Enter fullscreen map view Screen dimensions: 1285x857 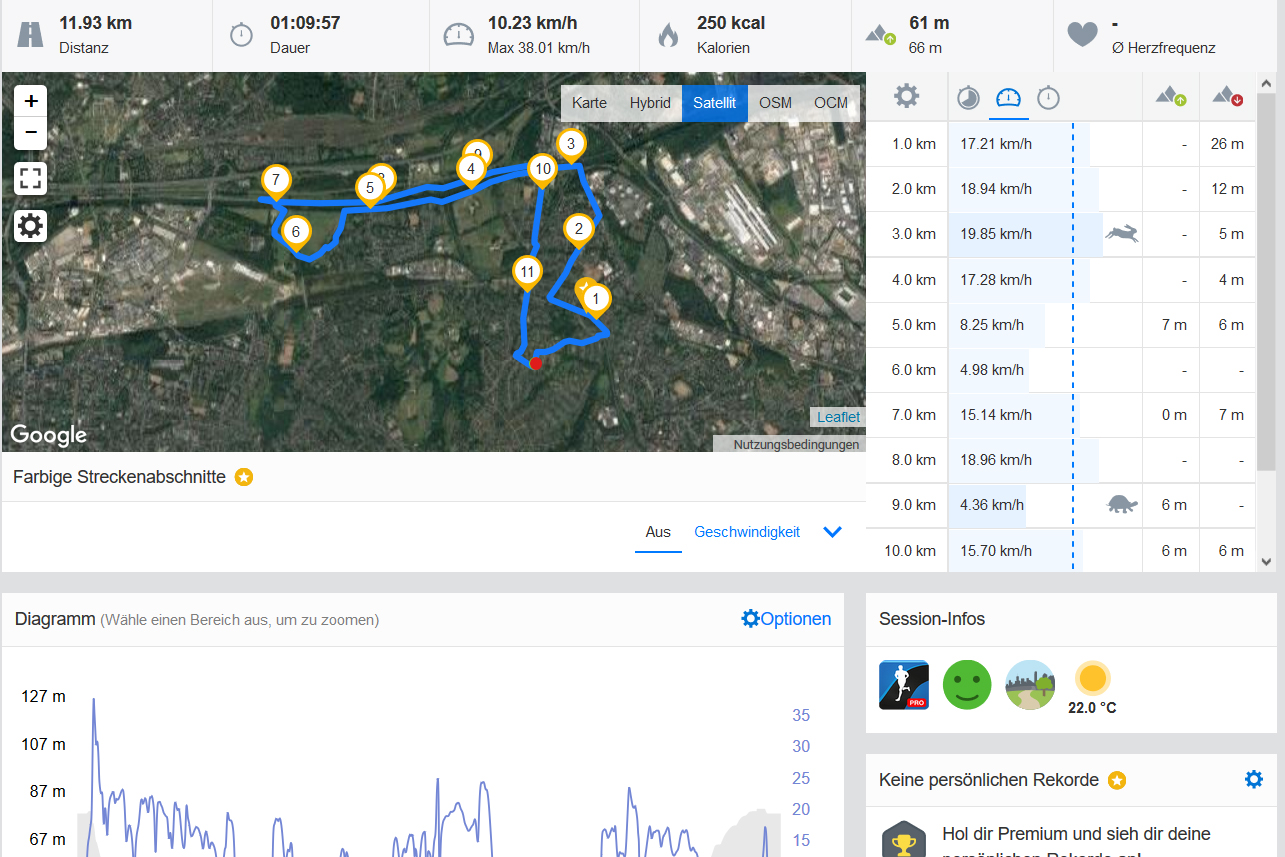[31, 180]
